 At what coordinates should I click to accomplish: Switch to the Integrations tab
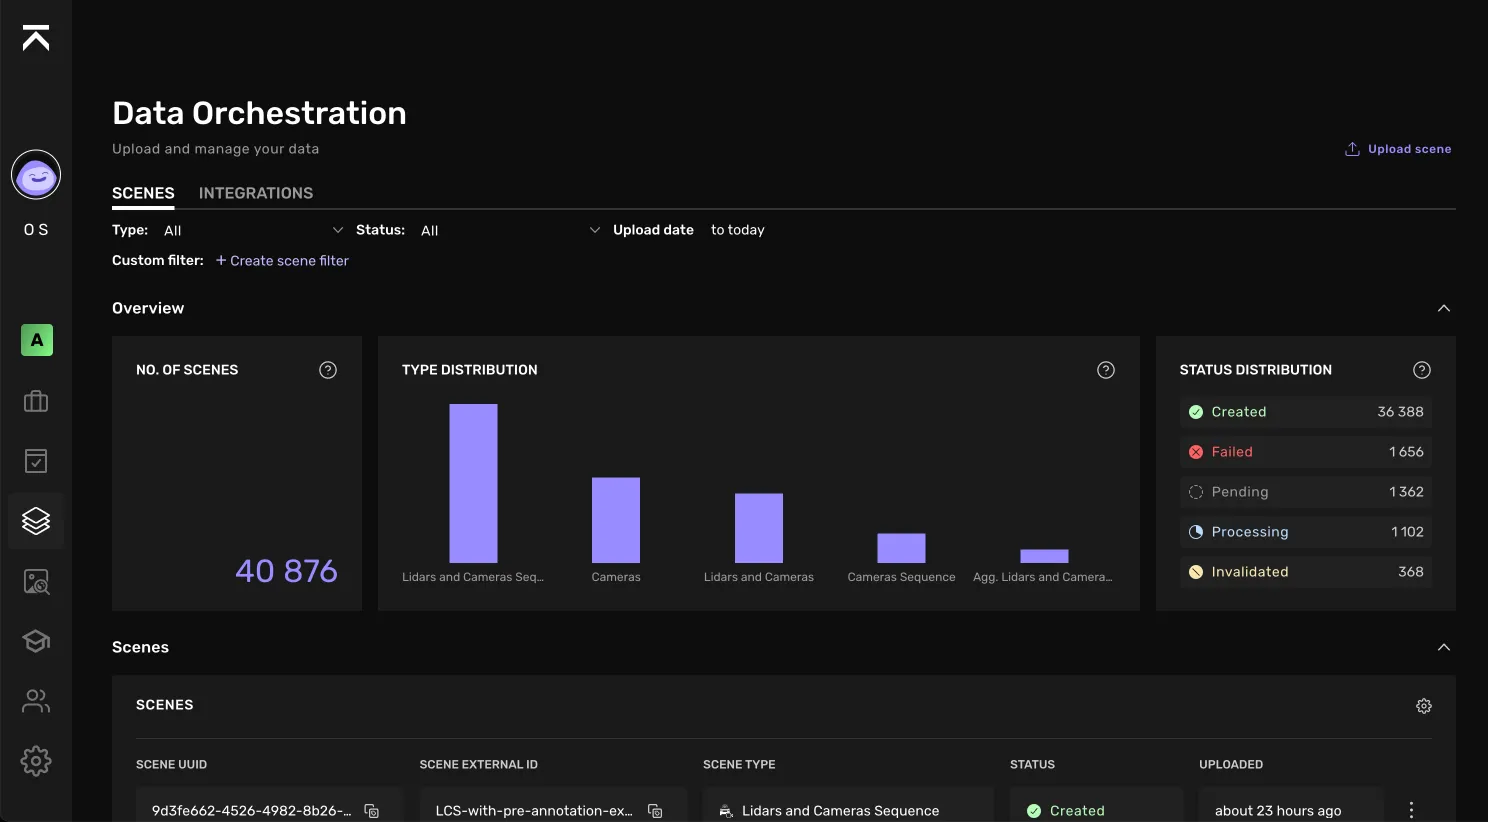256,193
